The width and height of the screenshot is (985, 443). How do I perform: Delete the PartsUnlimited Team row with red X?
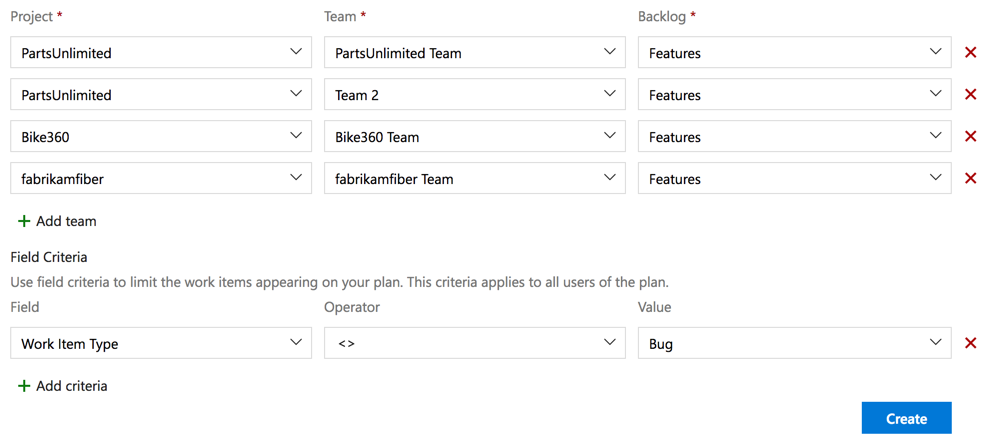pyautogui.click(x=970, y=53)
